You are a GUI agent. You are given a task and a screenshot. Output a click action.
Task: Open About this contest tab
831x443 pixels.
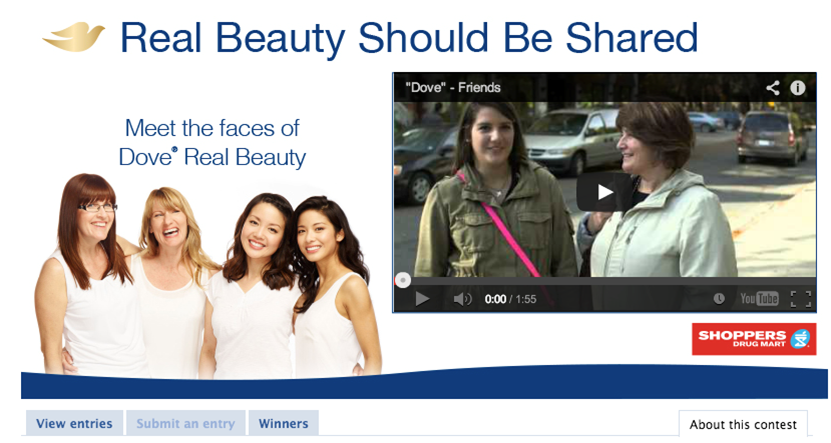coord(743,424)
